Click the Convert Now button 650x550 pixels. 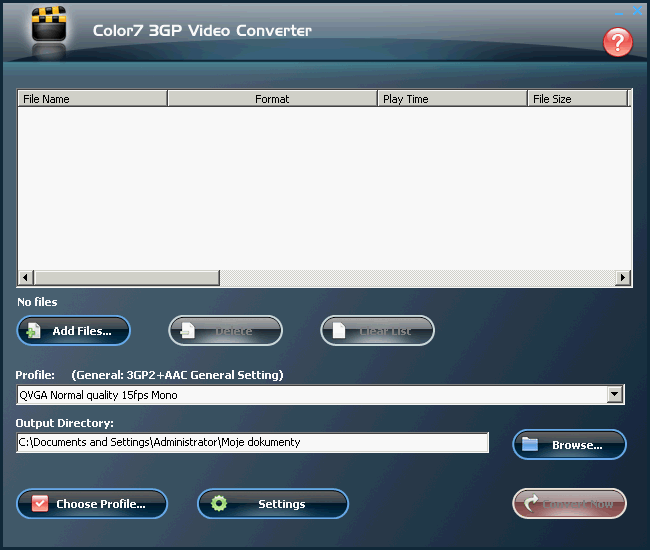tap(570, 504)
